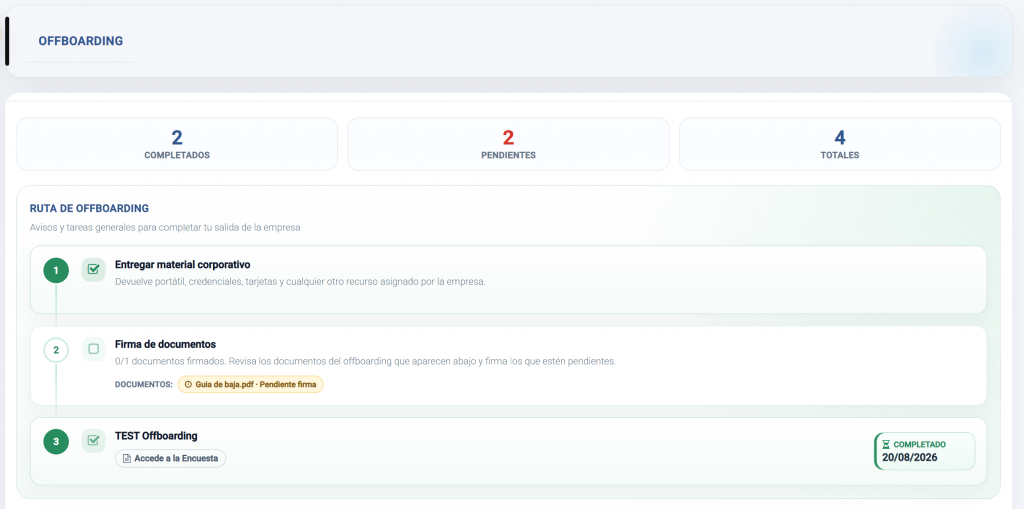Open Guia de baja.pdf pending signature document
1024x509 pixels.
(x=251, y=385)
